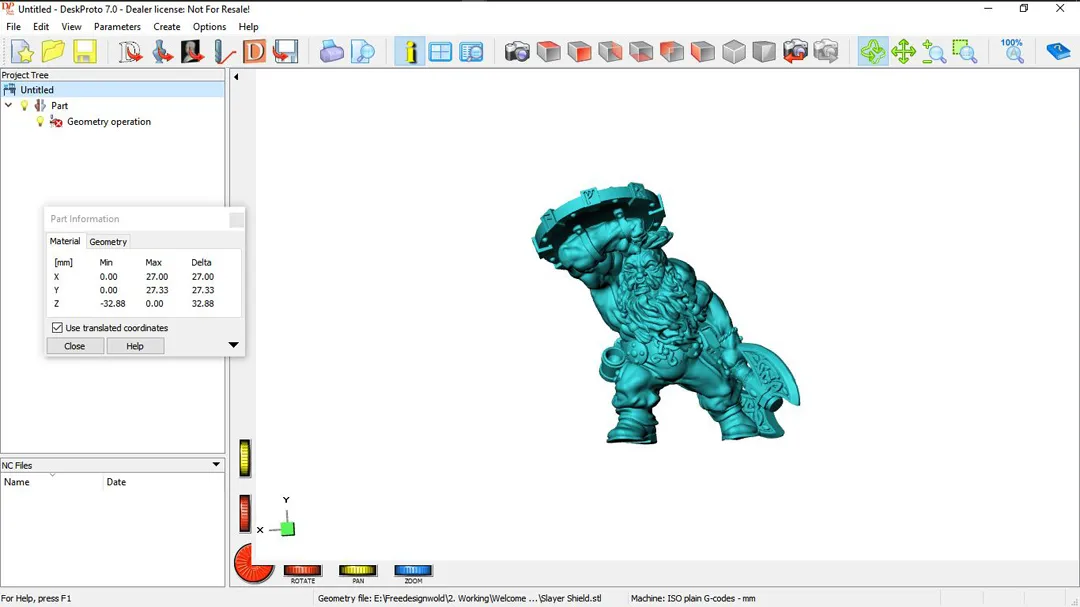Click the Zoom 100% icon
The image size is (1080, 607).
1012,52
